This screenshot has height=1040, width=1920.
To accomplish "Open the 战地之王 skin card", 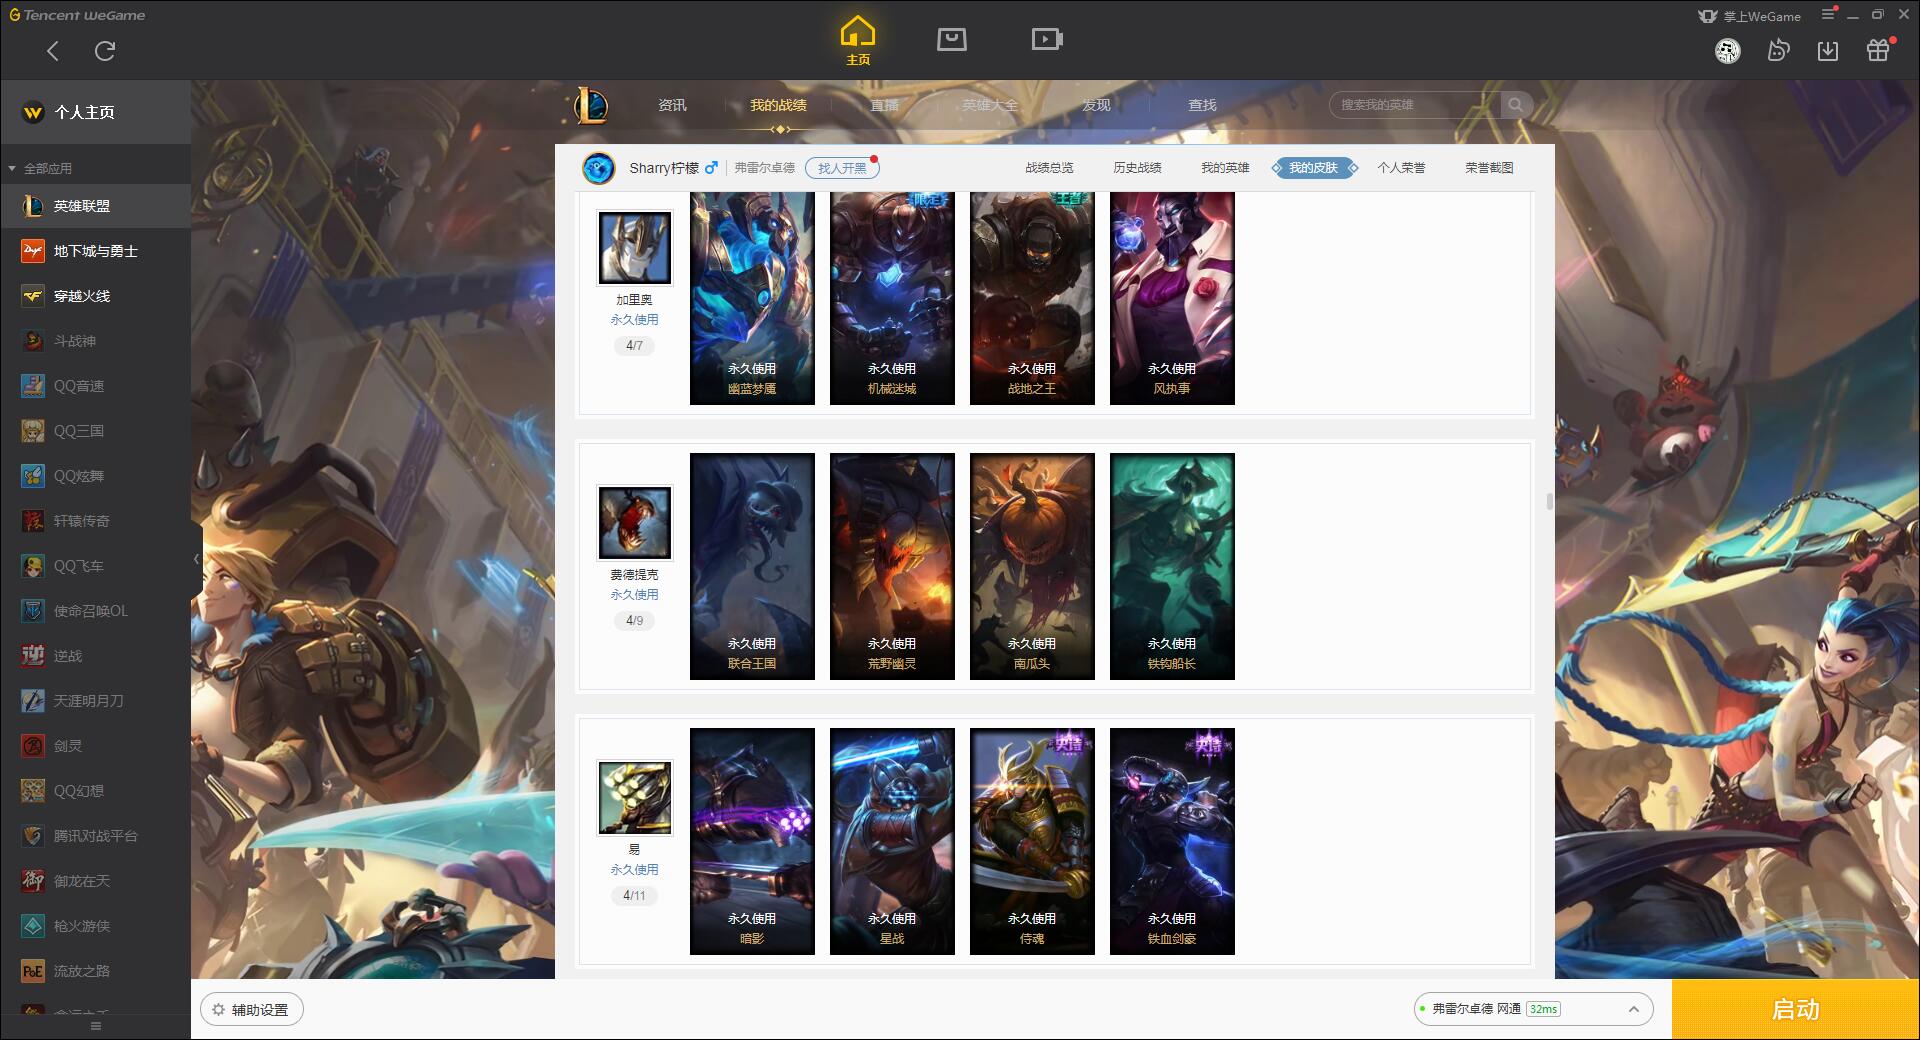I will coord(1032,299).
